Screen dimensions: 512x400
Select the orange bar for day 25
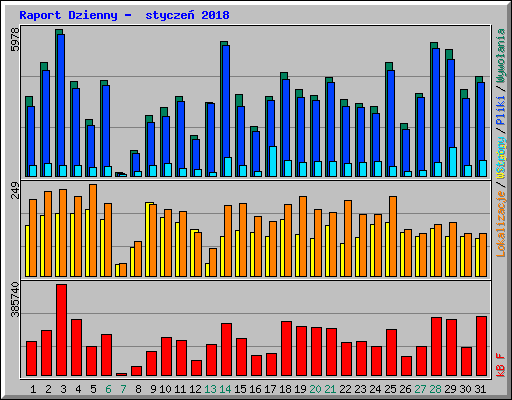(393, 236)
